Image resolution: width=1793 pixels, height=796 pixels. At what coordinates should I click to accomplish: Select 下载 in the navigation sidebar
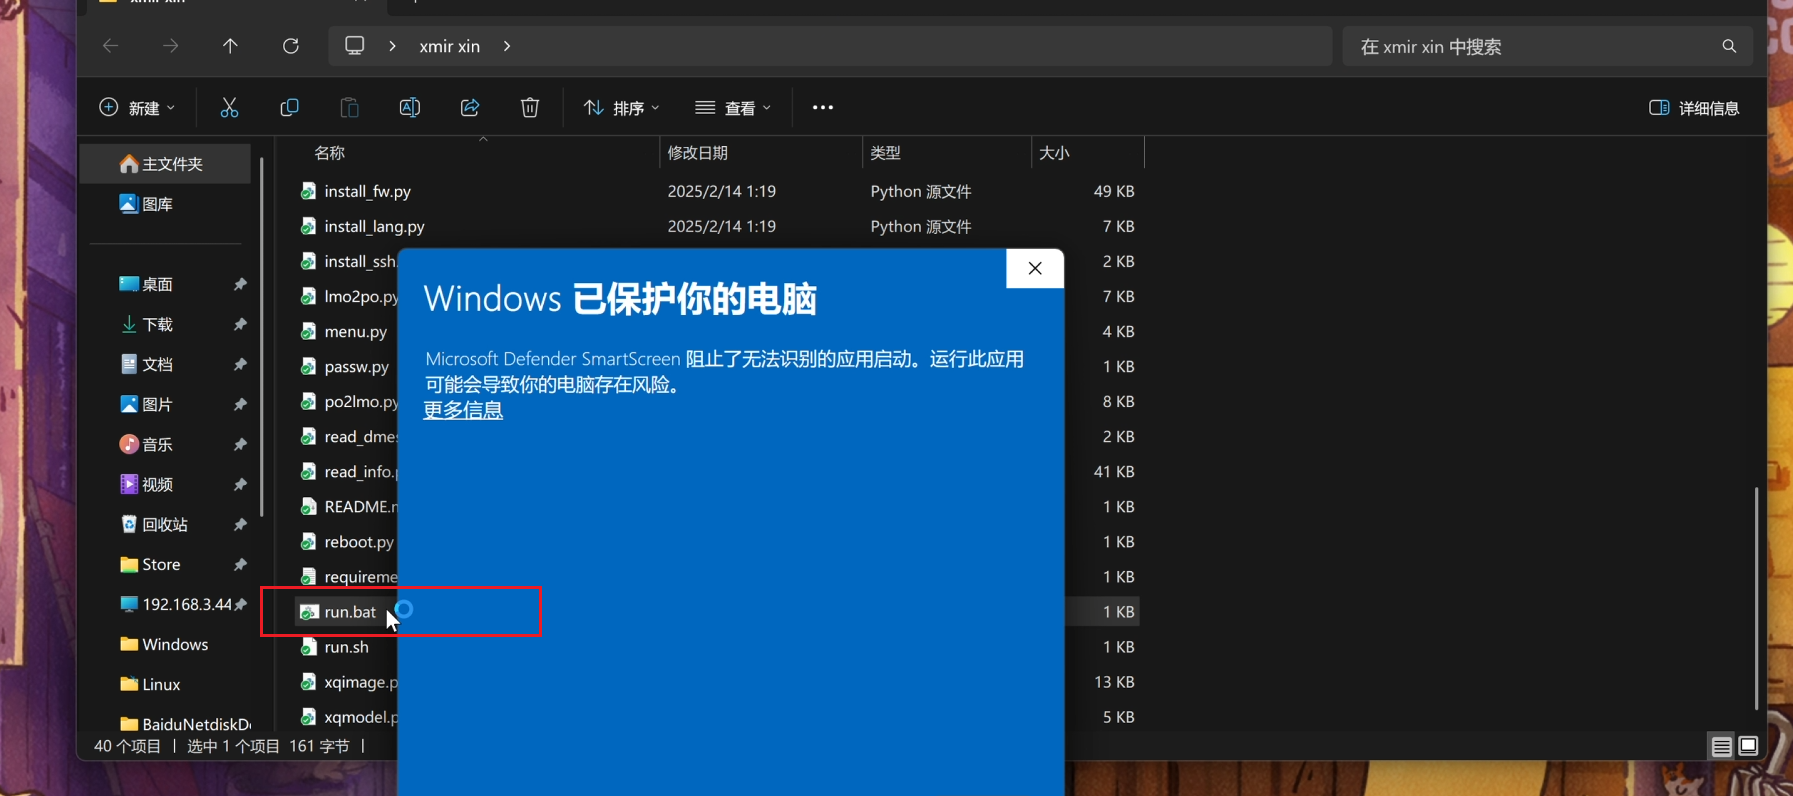157,325
